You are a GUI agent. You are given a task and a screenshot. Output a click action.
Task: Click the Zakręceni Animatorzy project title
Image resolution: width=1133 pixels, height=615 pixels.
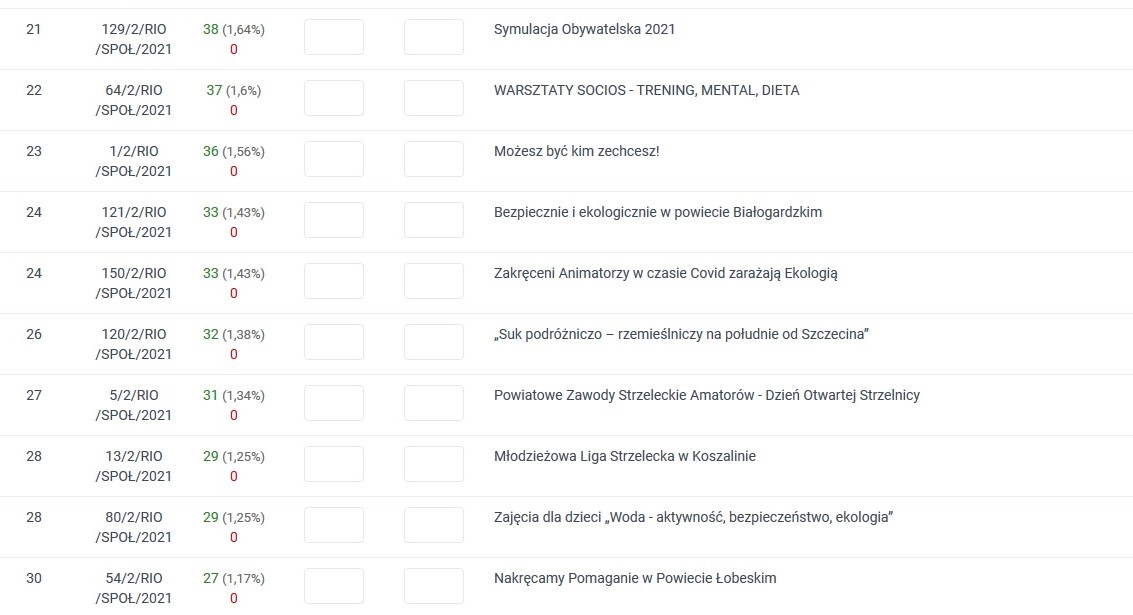665,273
